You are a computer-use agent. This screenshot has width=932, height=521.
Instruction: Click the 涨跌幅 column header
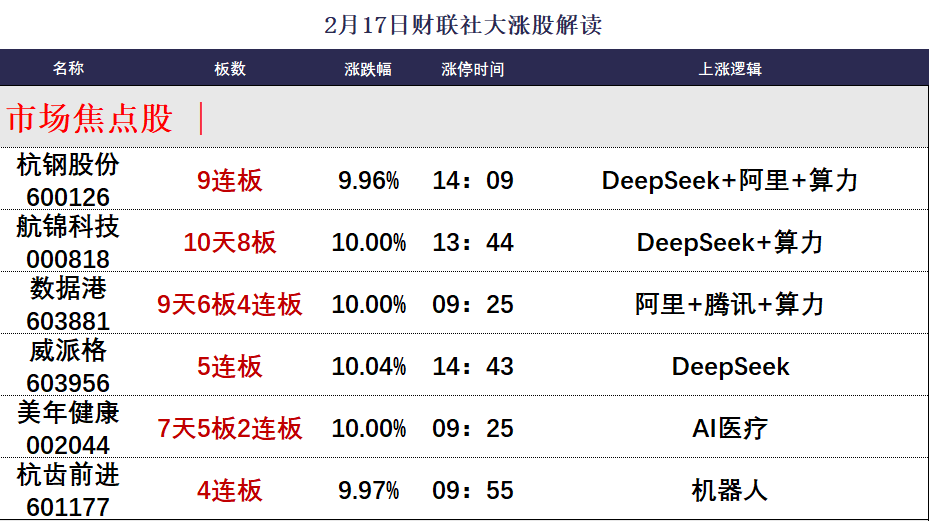368,69
